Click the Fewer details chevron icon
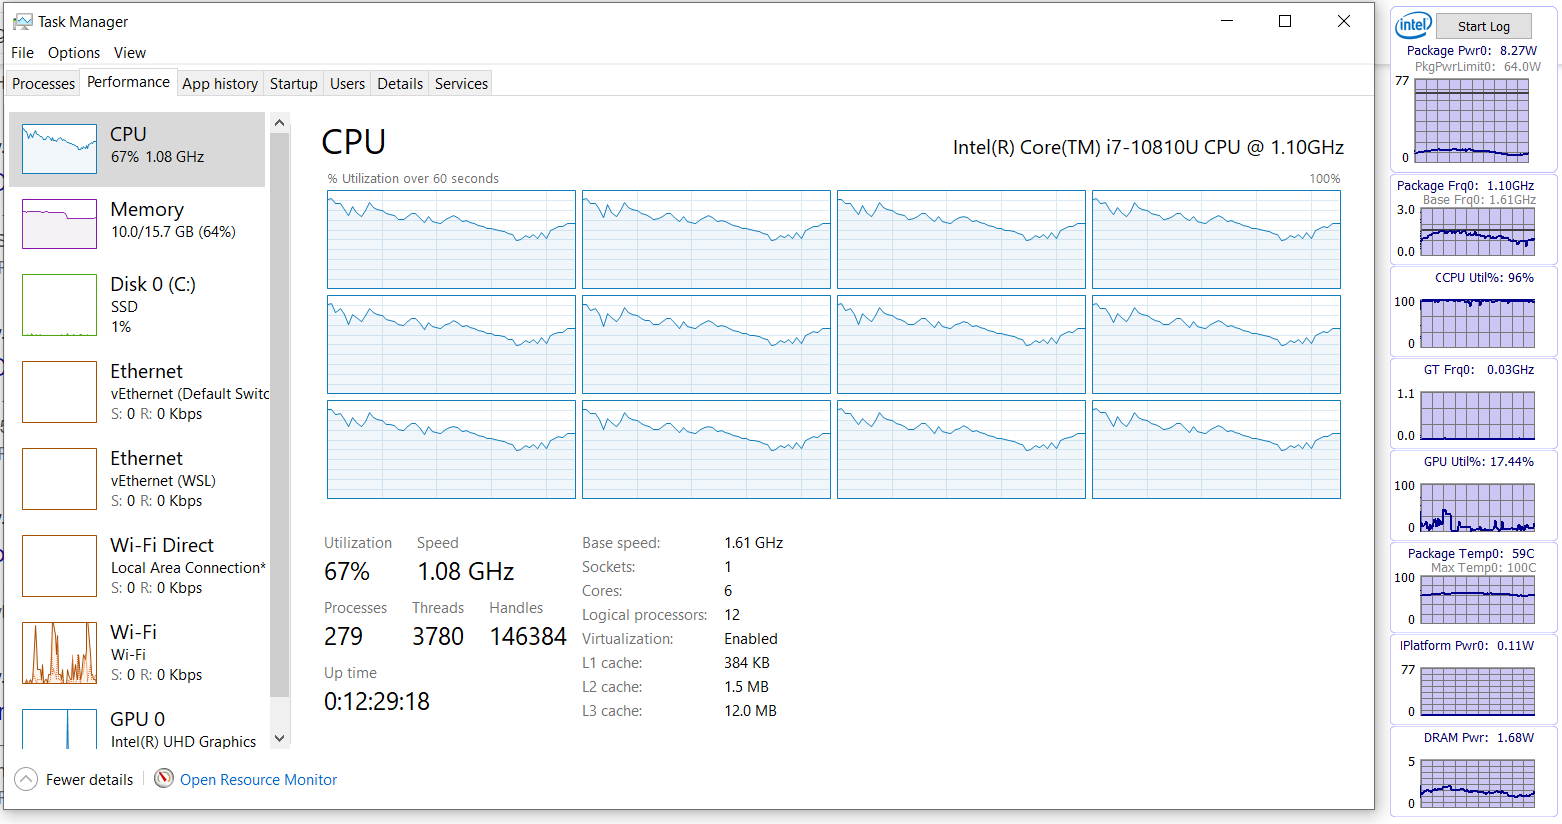 26,779
